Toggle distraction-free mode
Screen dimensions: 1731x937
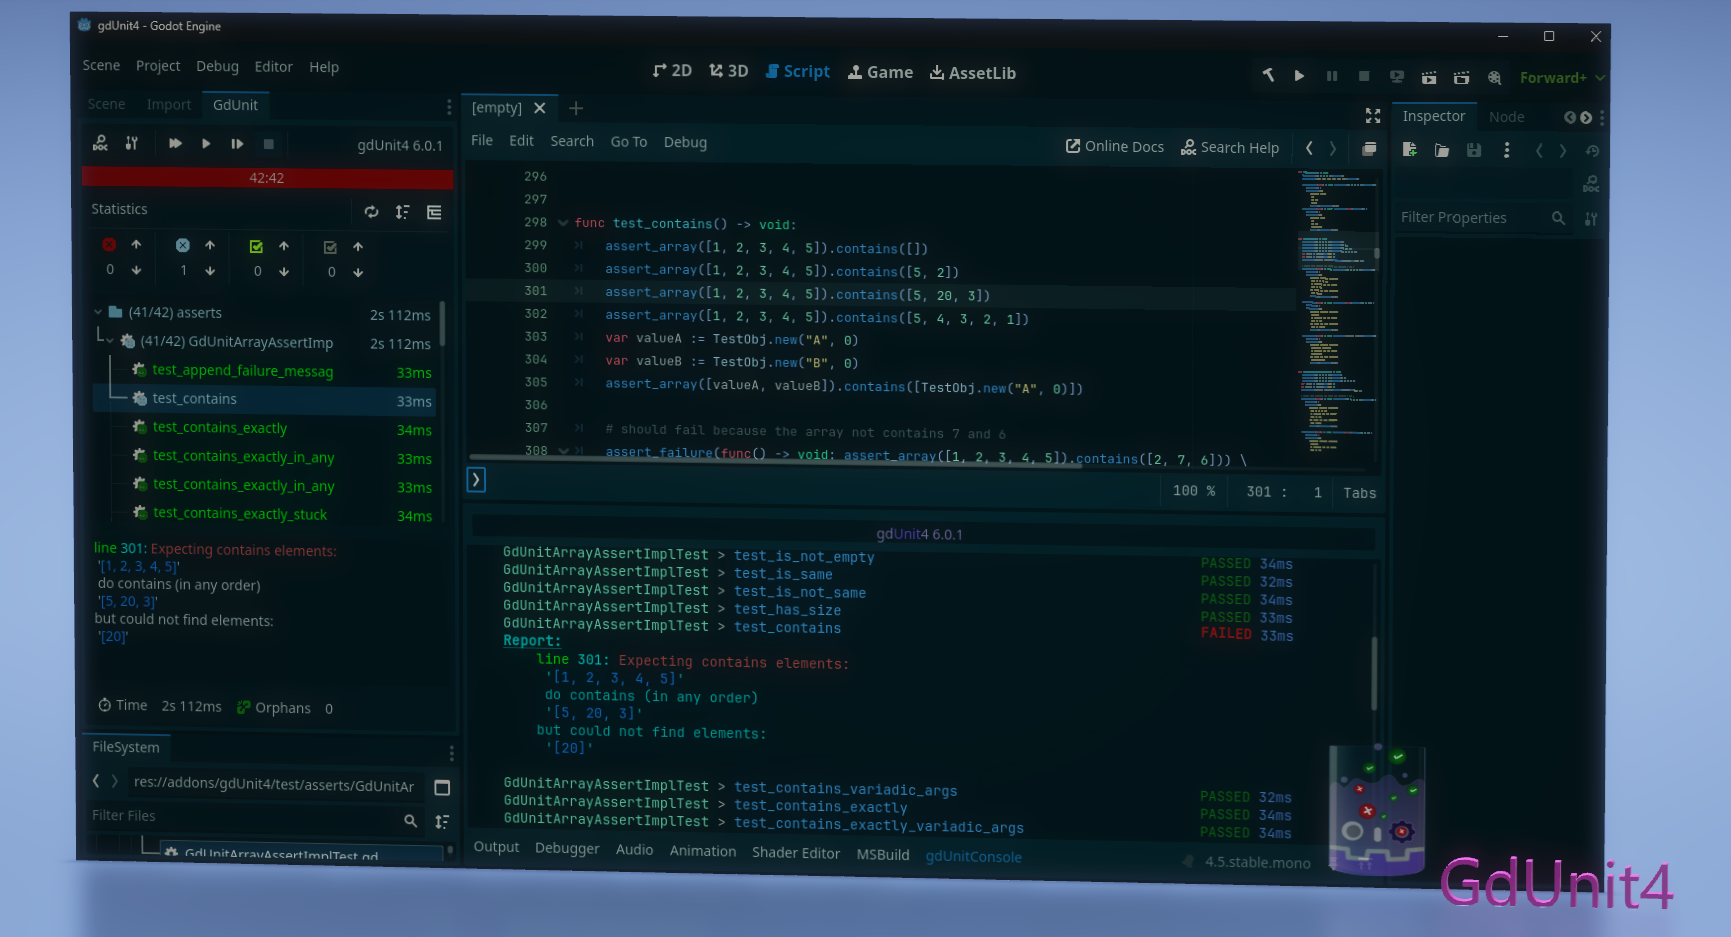pos(1373,116)
